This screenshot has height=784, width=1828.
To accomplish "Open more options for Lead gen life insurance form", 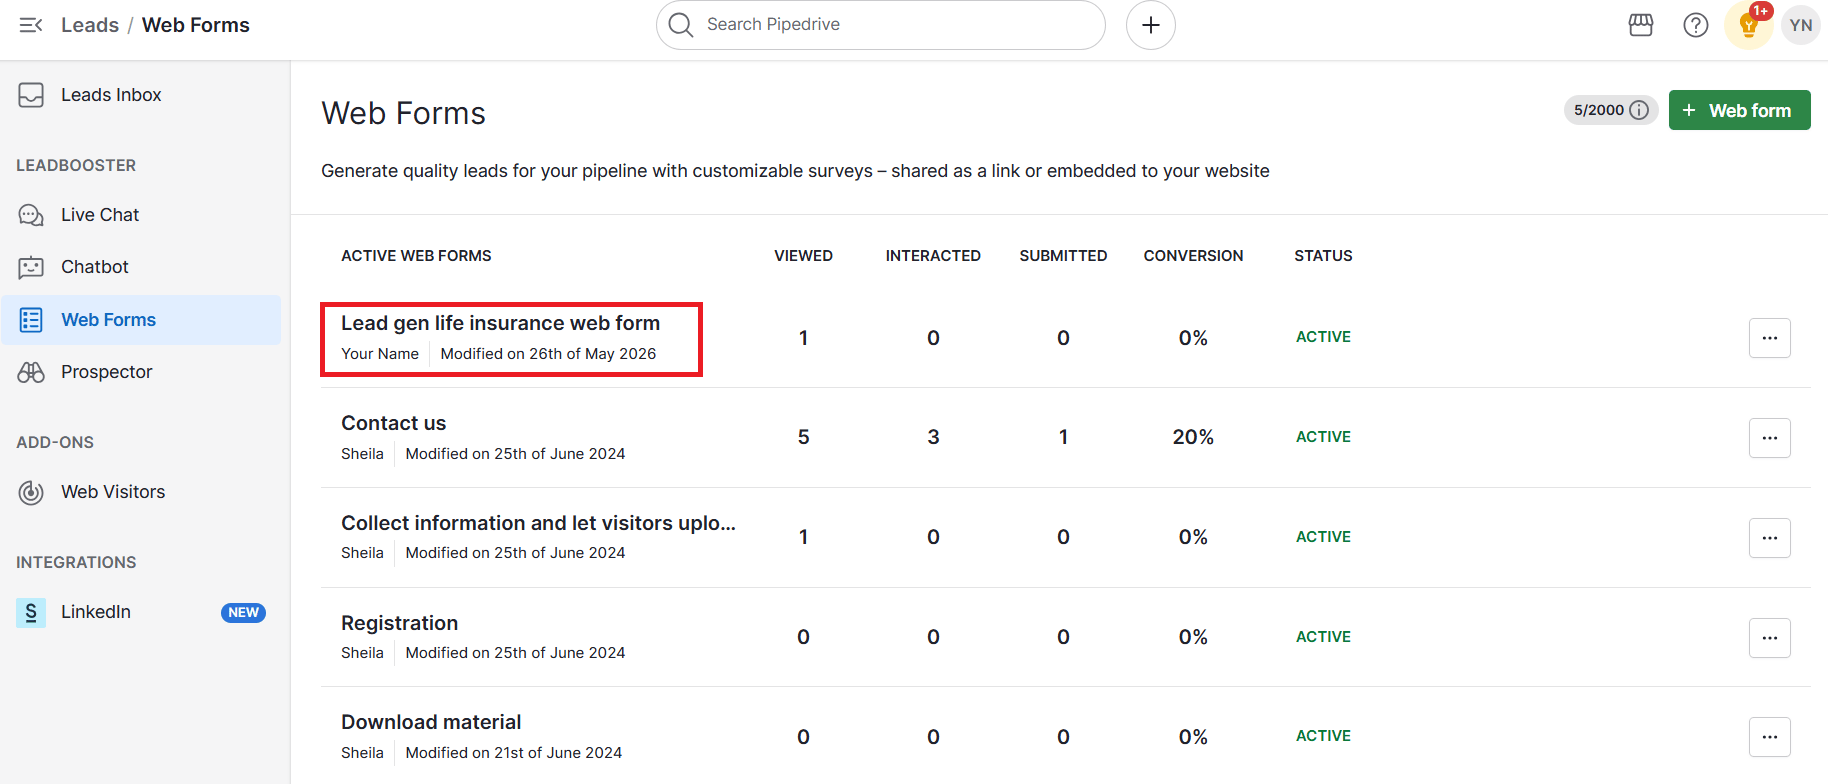I will [x=1769, y=338].
